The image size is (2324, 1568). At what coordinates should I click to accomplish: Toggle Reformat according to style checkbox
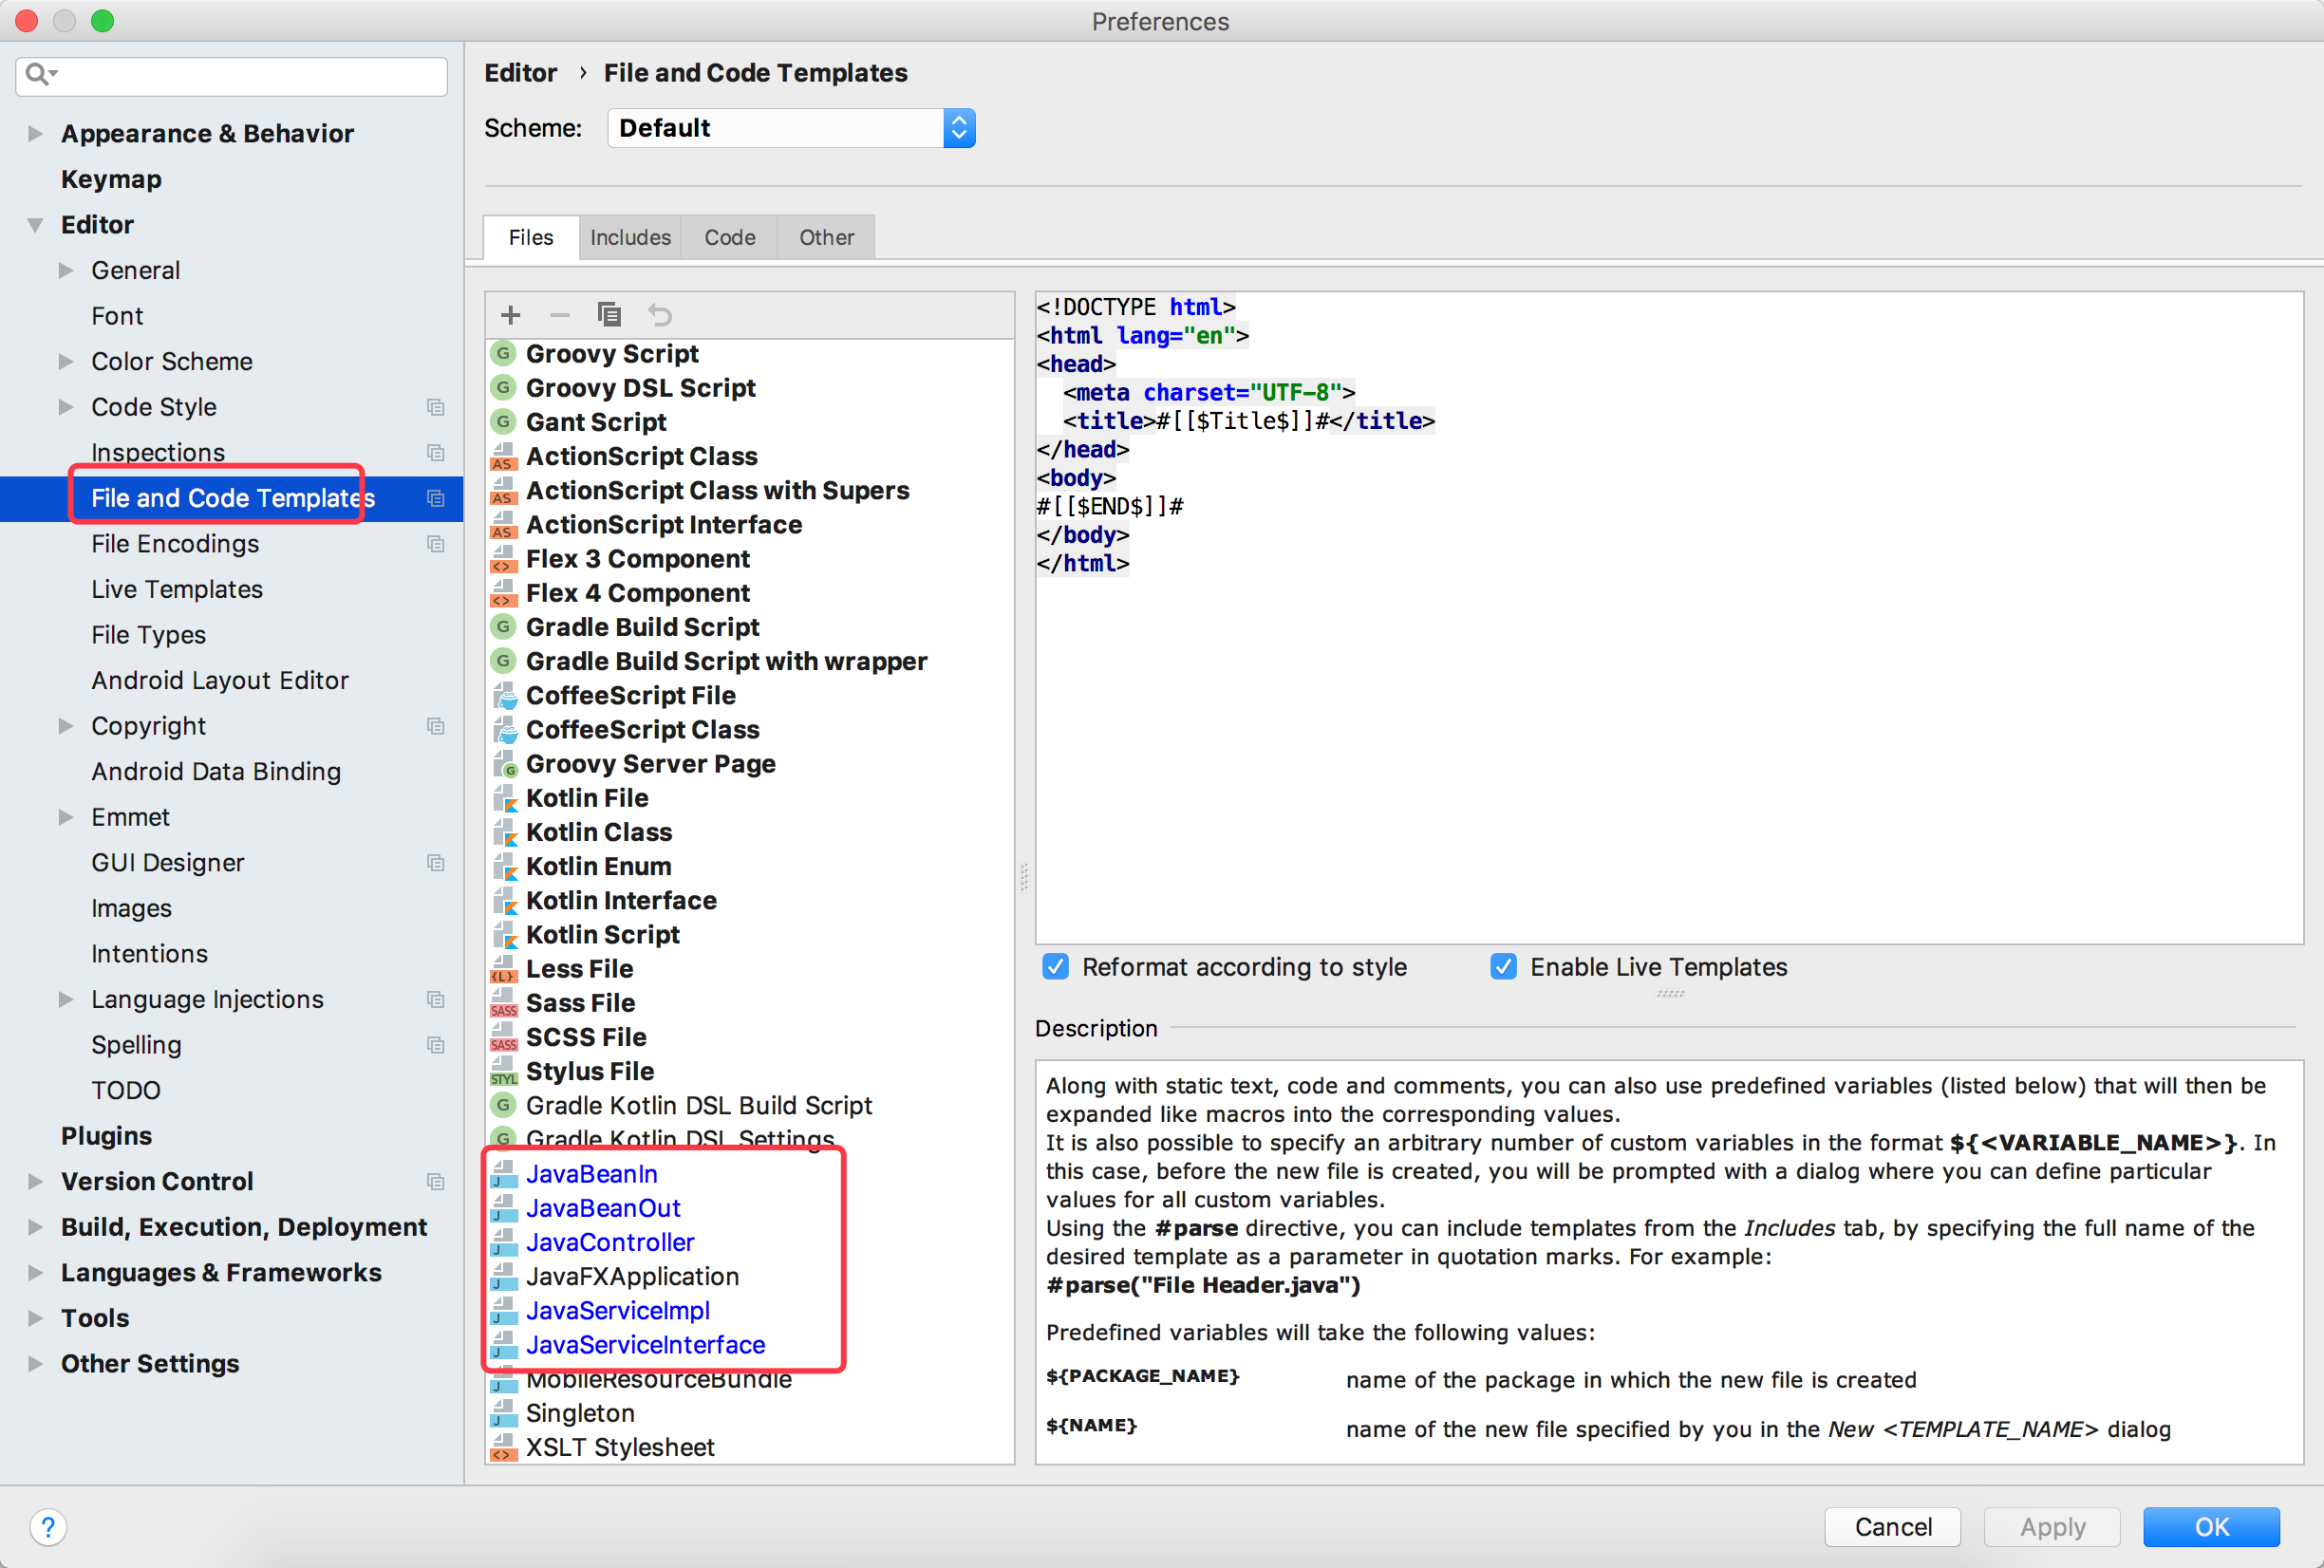[x=1055, y=967]
